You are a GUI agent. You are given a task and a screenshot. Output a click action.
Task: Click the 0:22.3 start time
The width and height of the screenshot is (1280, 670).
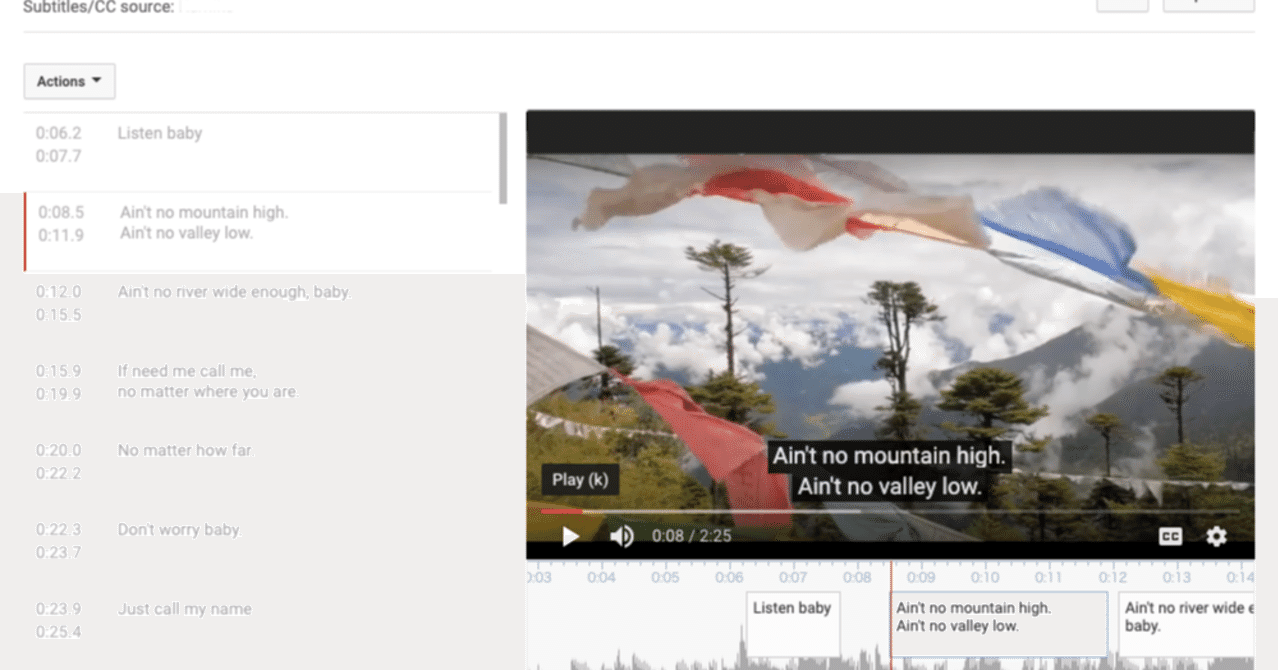tap(59, 530)
